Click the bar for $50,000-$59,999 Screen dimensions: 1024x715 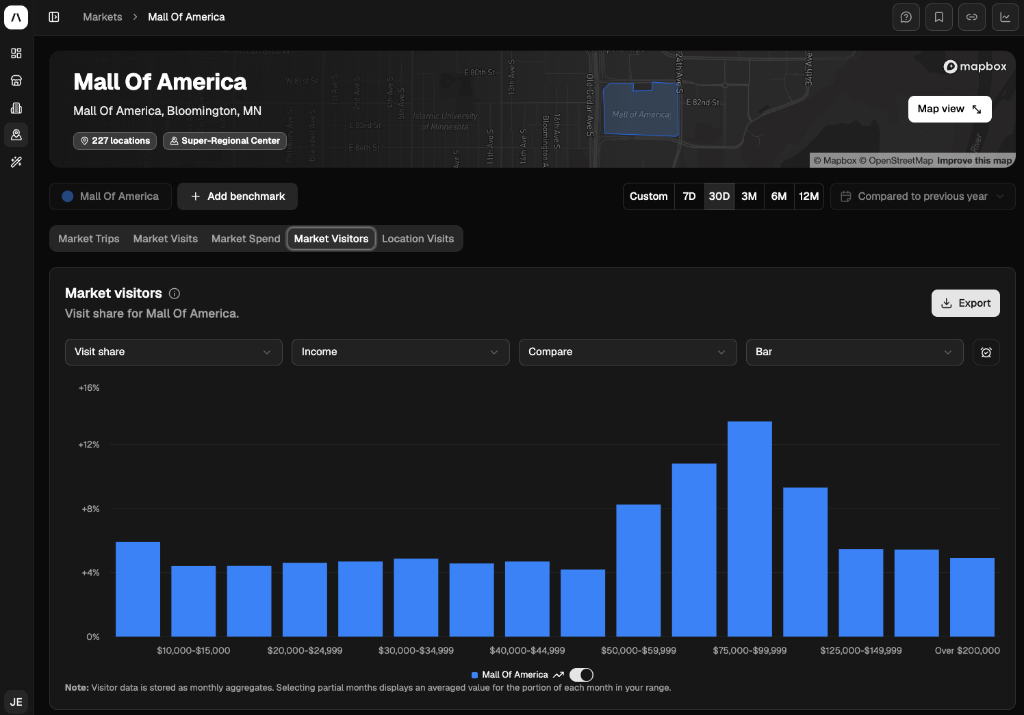tap(639, 571)
